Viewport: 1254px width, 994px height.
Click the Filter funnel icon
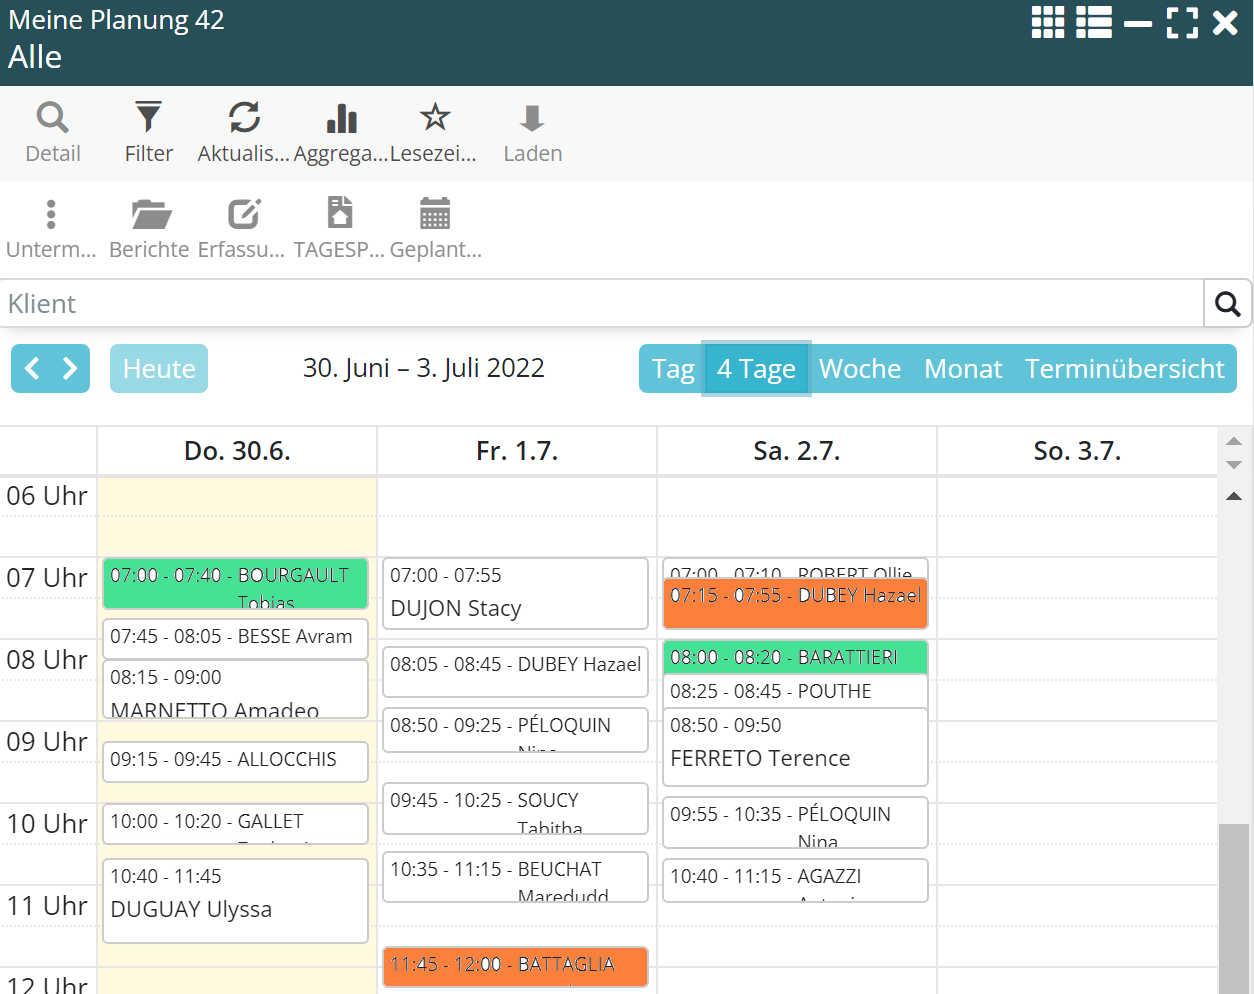(x=148, y=118)
